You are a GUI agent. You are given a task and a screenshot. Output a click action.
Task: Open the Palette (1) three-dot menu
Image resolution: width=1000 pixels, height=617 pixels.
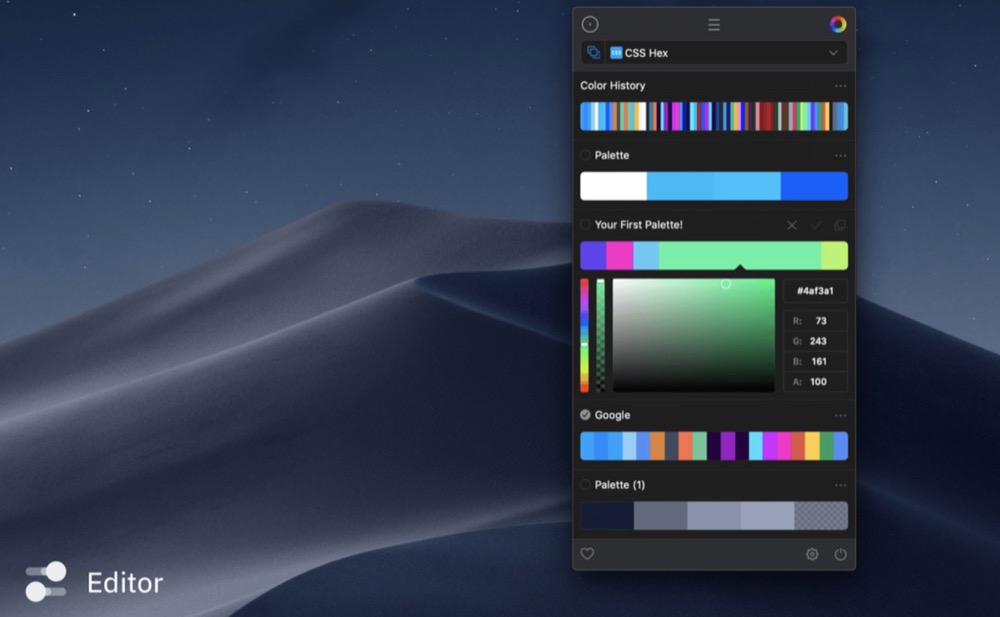[x=840, y=485]
